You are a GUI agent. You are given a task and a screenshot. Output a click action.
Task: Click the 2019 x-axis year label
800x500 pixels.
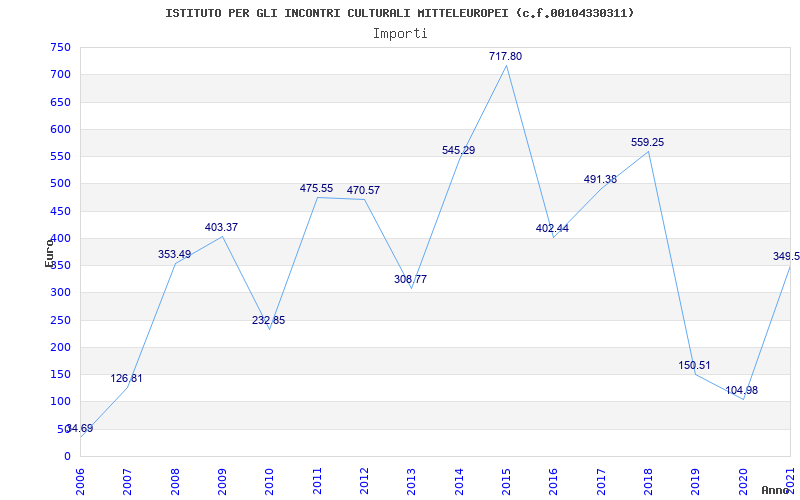[696, 481]
